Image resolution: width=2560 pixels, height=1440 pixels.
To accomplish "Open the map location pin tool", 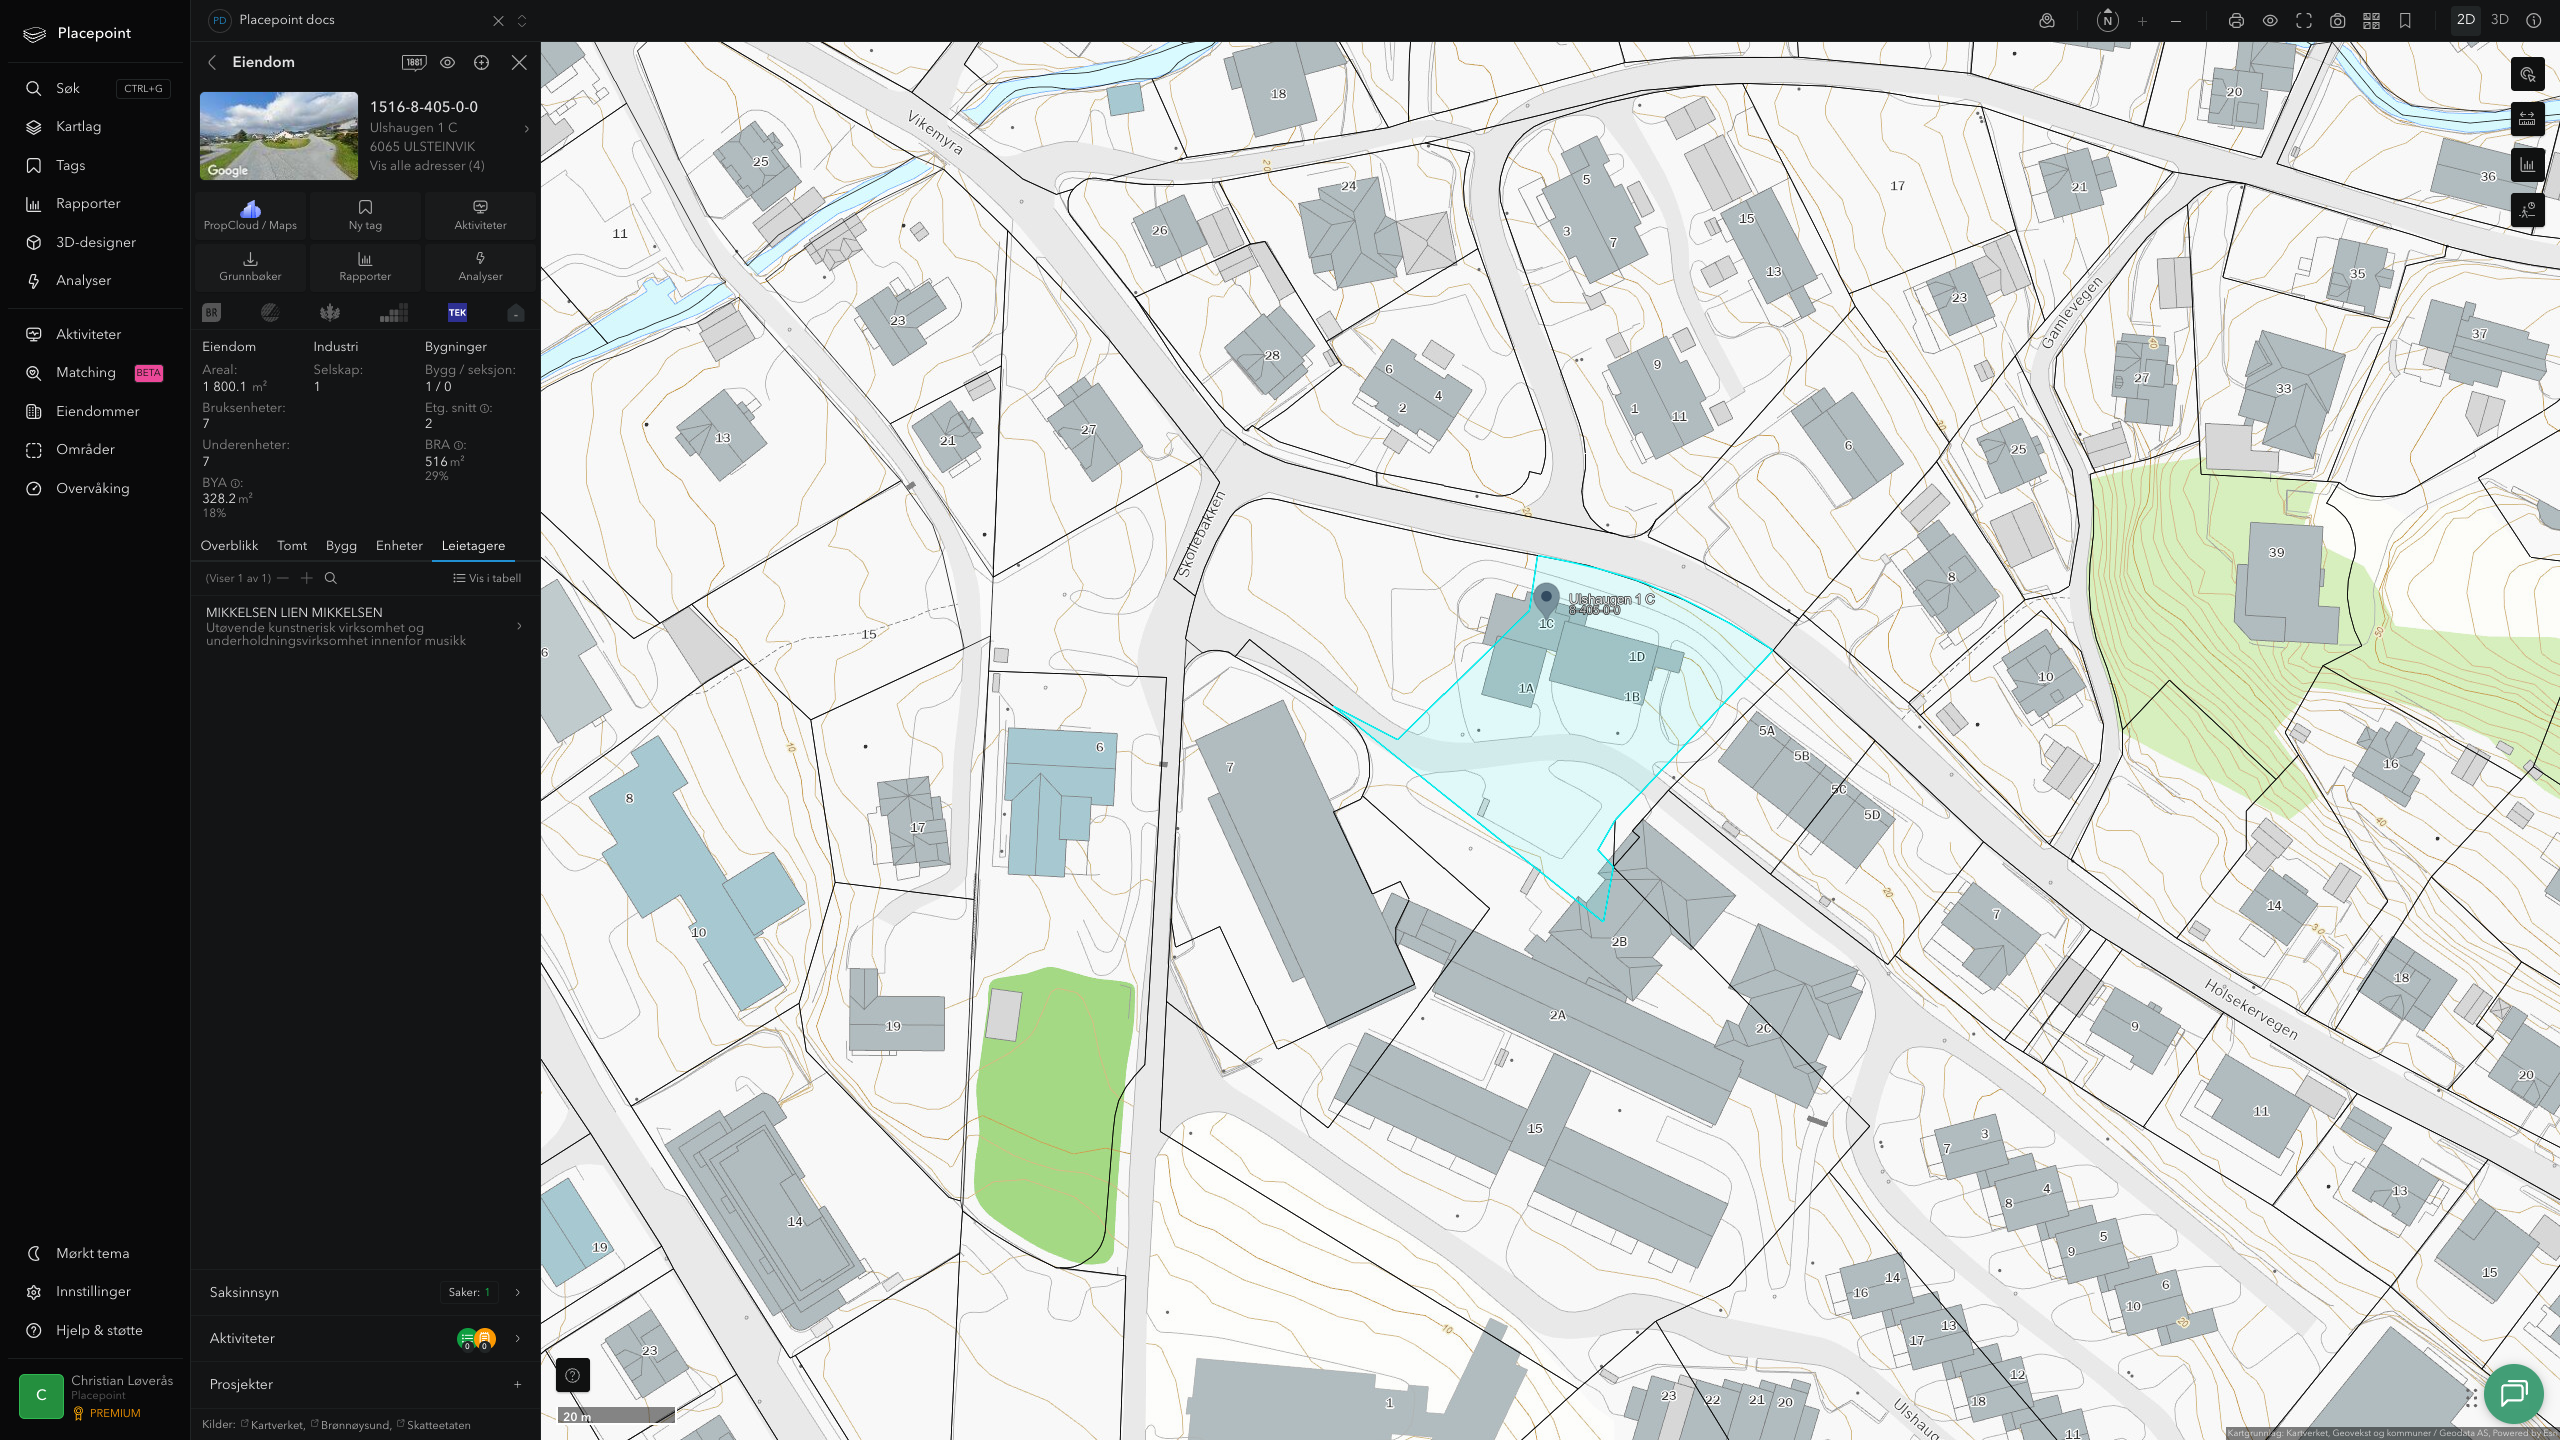I will tap(2047, 21).
